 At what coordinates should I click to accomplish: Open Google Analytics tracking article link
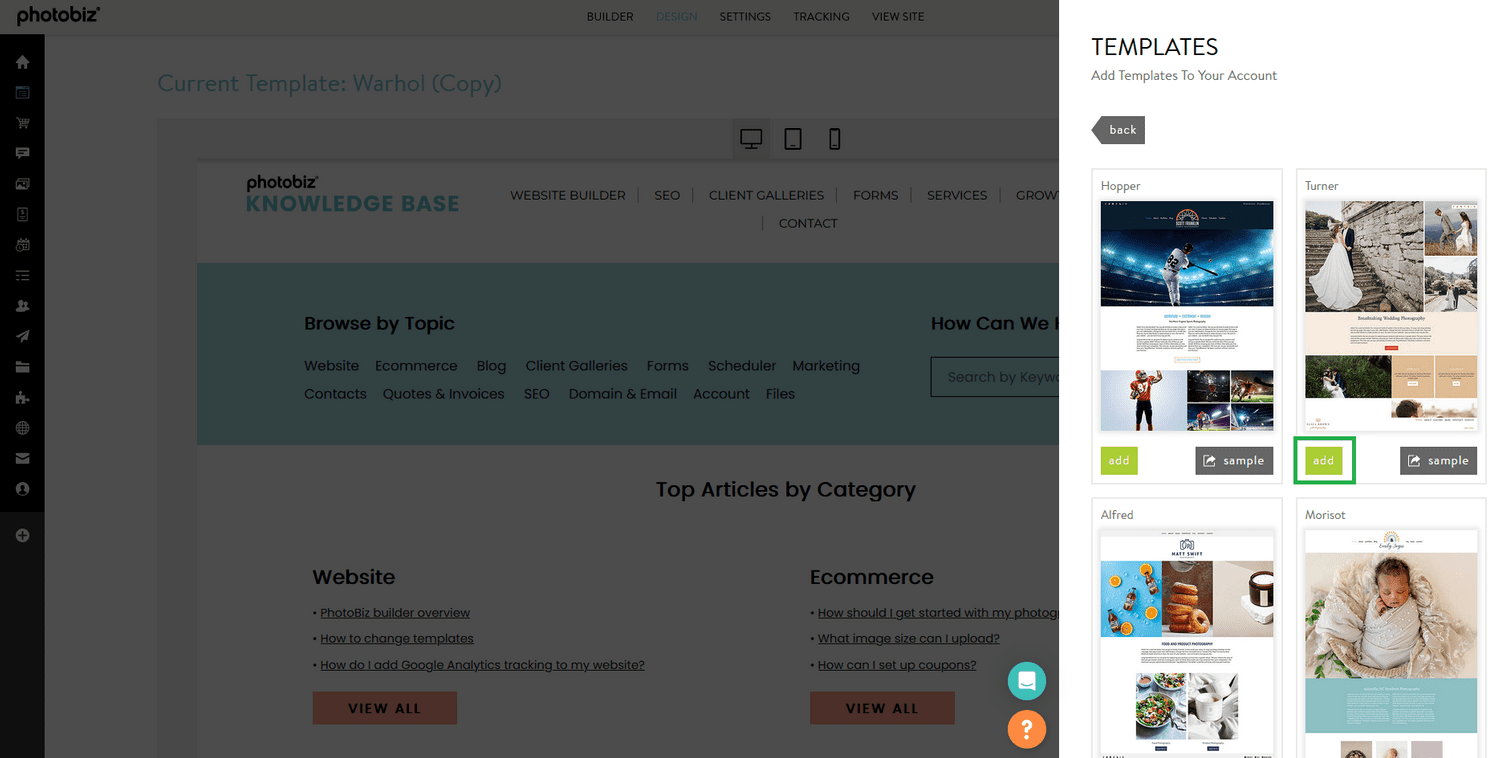(482, 665)
